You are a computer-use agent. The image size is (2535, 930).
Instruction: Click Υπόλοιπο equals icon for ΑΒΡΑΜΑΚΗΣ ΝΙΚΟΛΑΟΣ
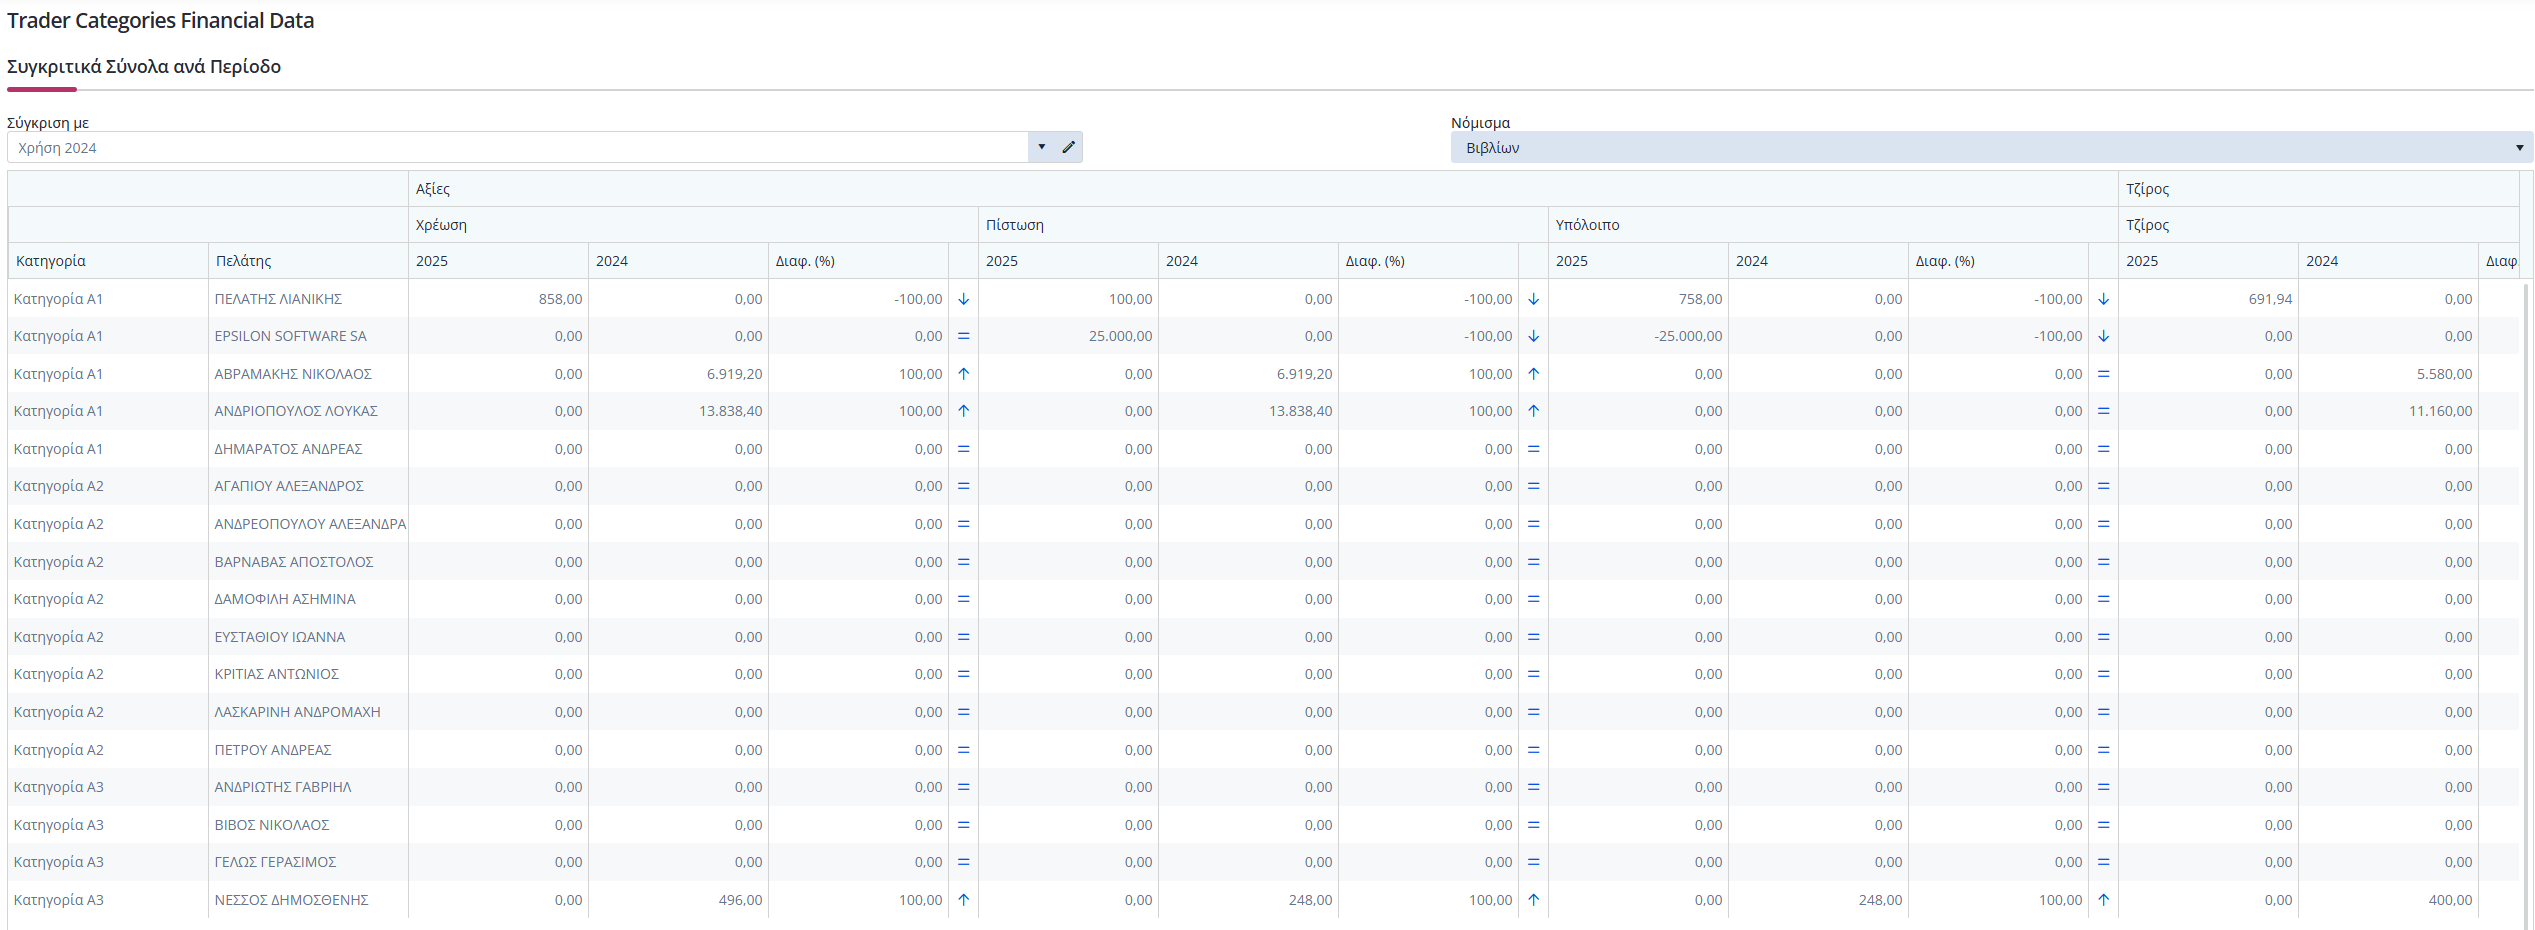click(2104, 374)
